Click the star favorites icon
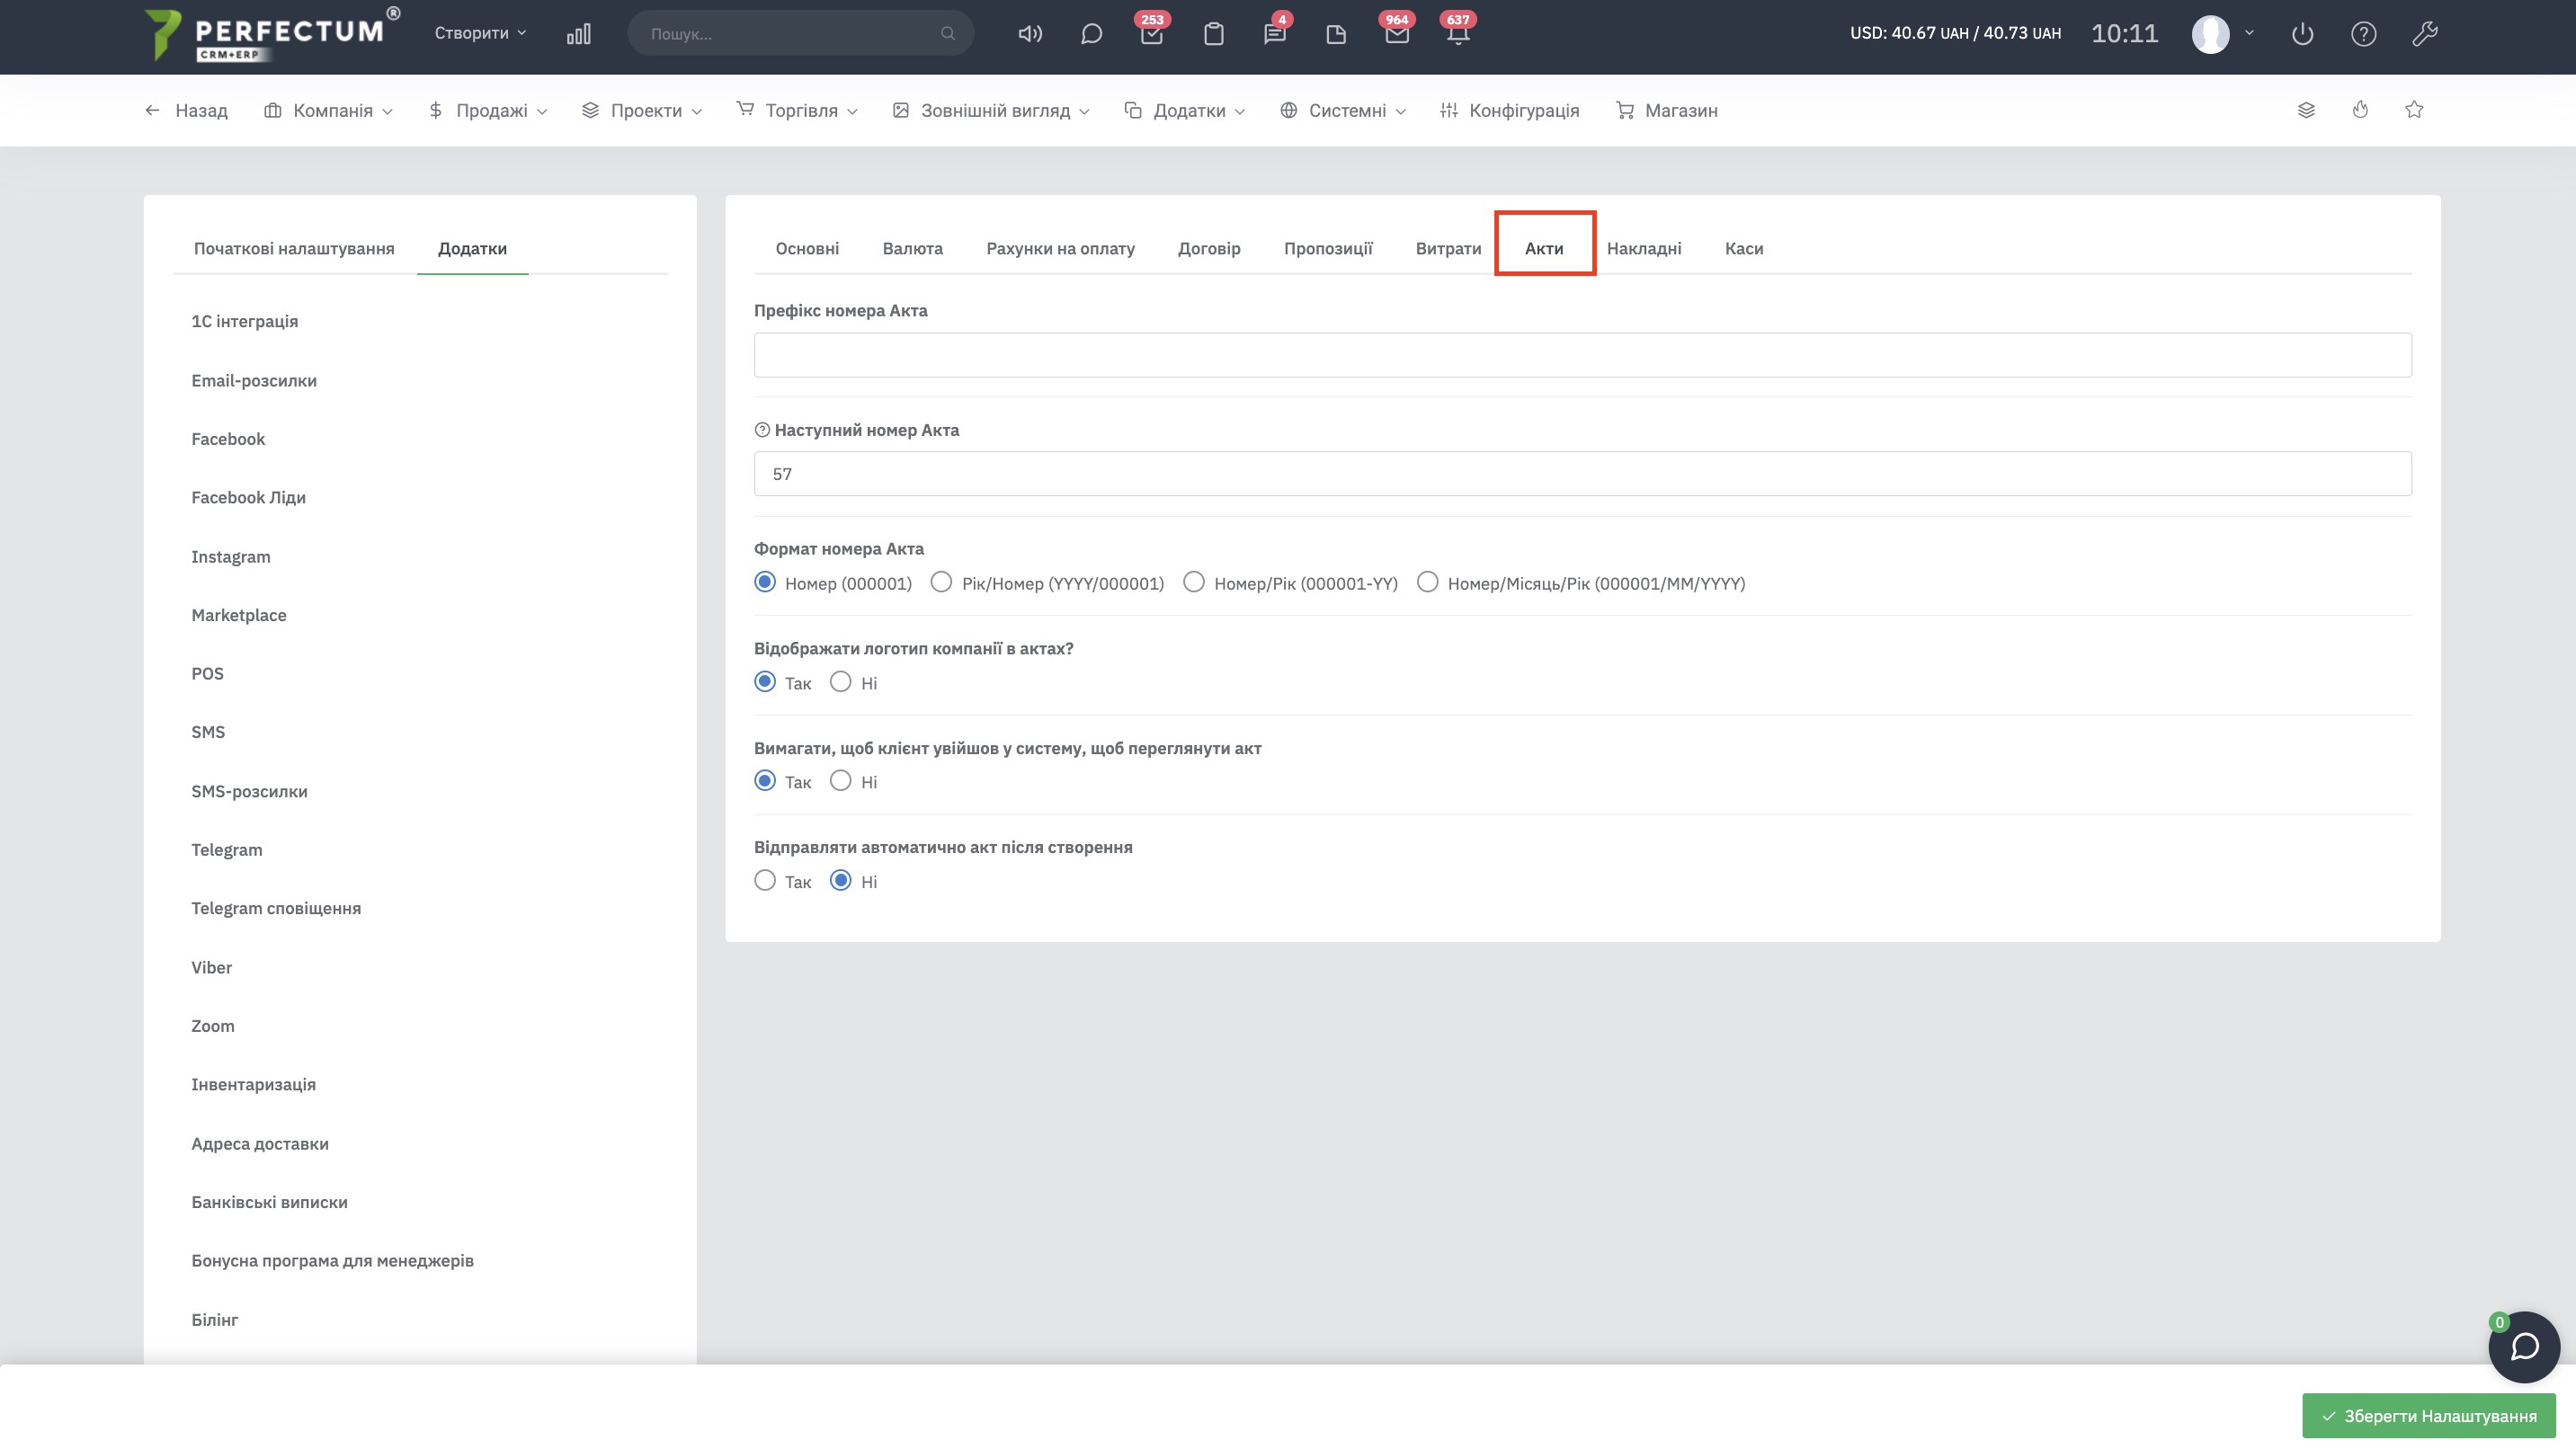 (x=2414, y=110)
